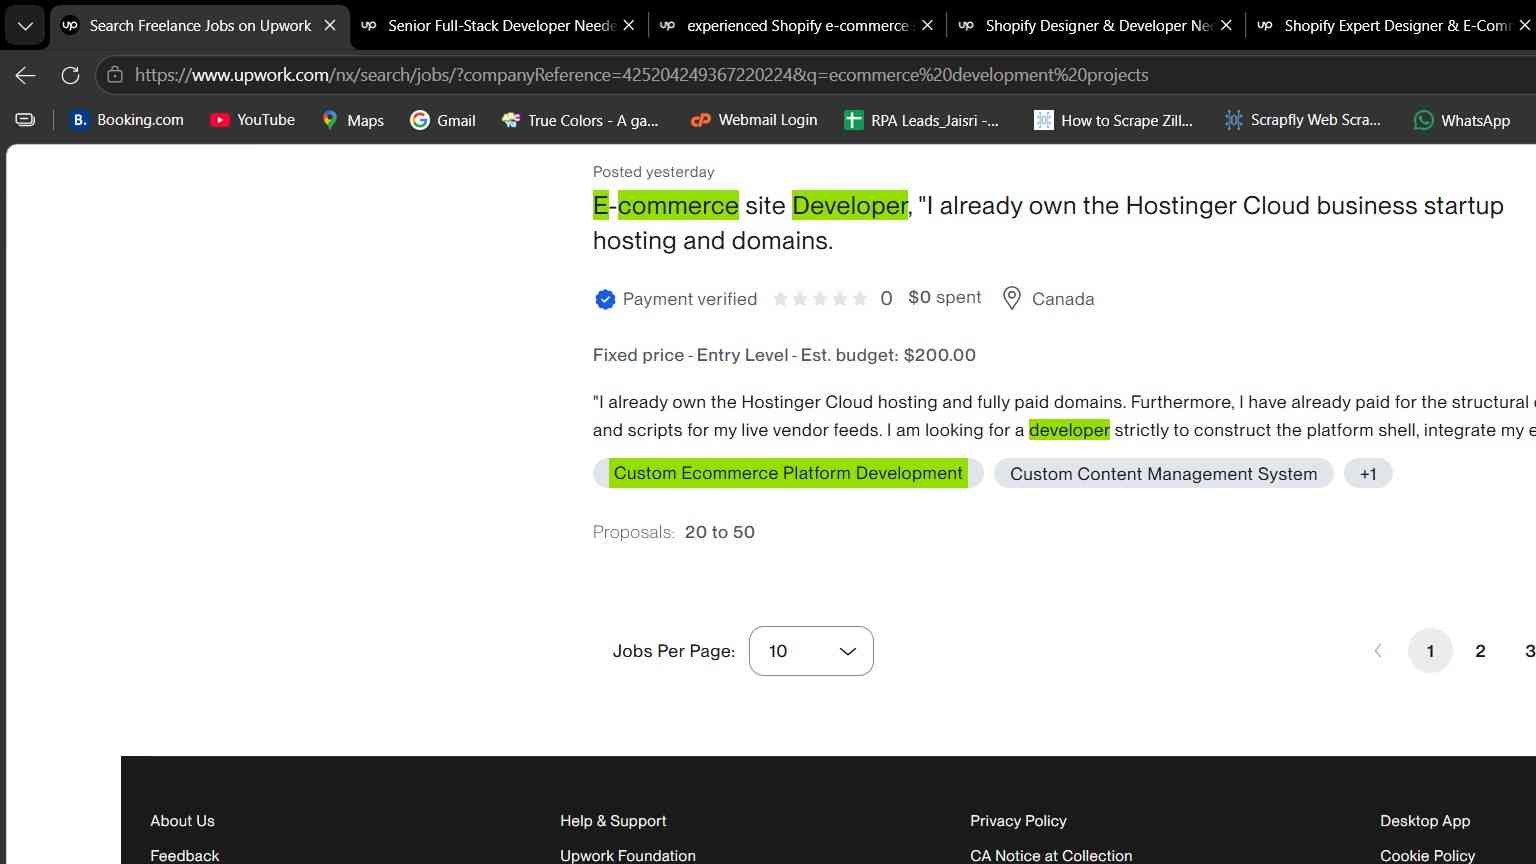Screen dimensions: 1536x864
Task: Open the YouTube bookmark
Action: 252,120
